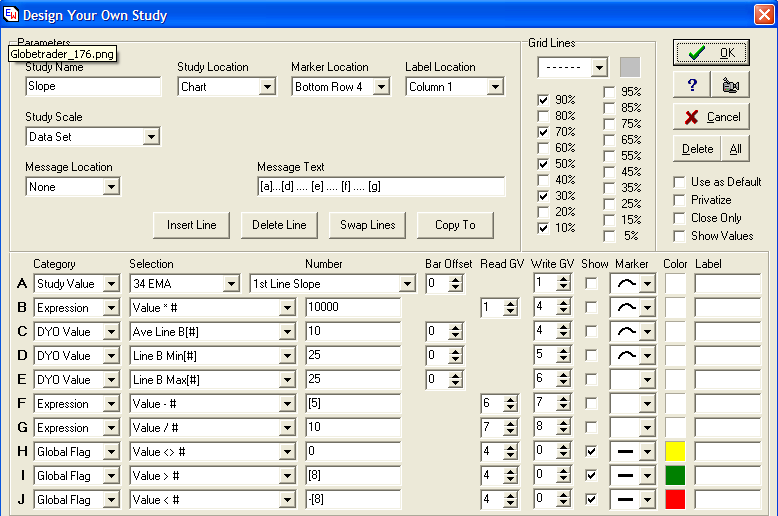Open row A curve marker selector
Viewport: 778px width, 516px height.
pos(647,284)
